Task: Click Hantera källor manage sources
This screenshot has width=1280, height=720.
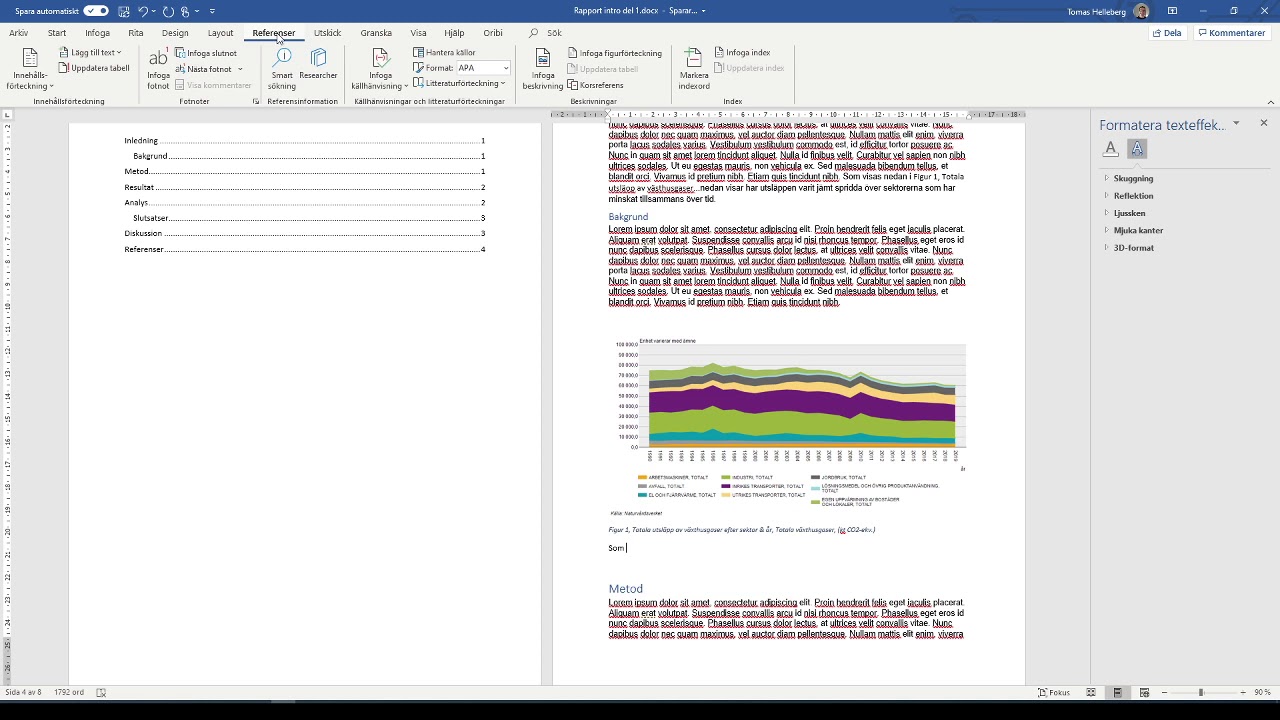Action: 444,52
